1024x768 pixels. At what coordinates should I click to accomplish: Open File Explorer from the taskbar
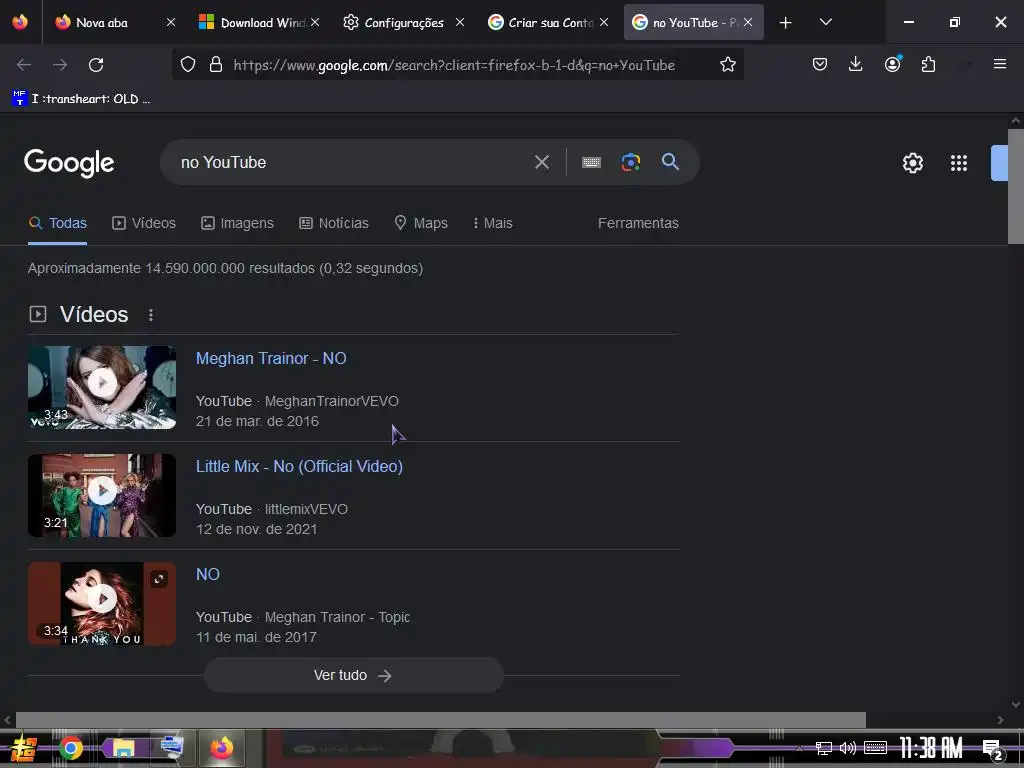(123, 748)
